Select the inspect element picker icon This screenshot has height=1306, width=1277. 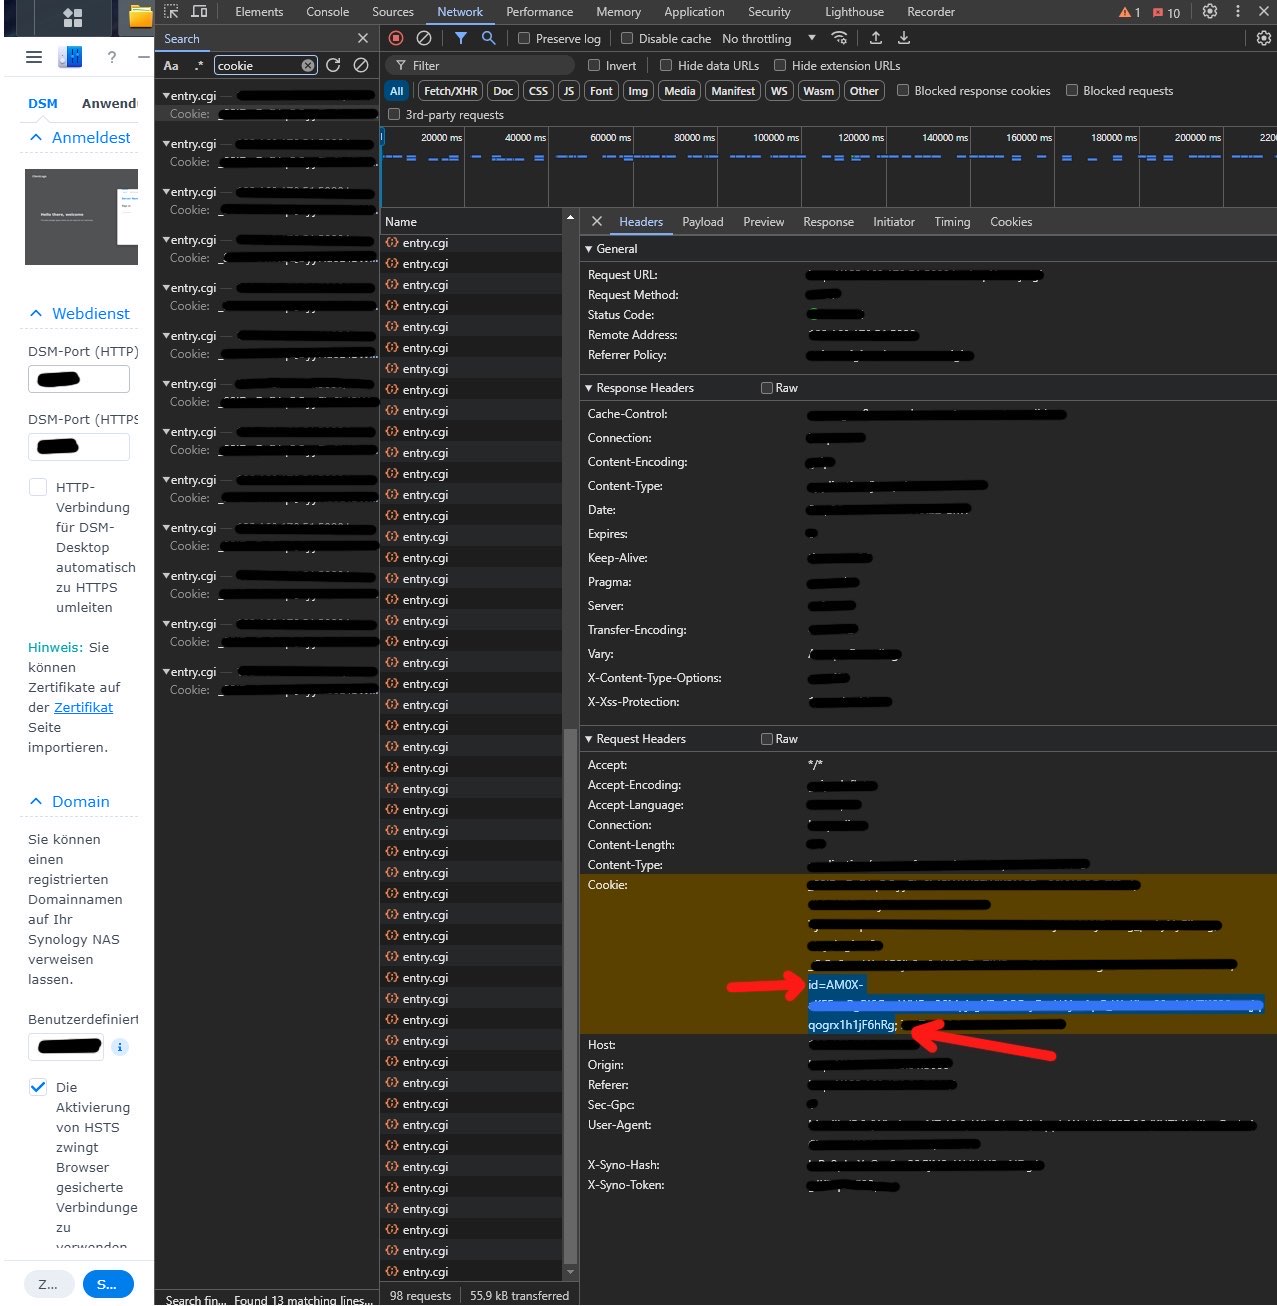tap(171, 12)
